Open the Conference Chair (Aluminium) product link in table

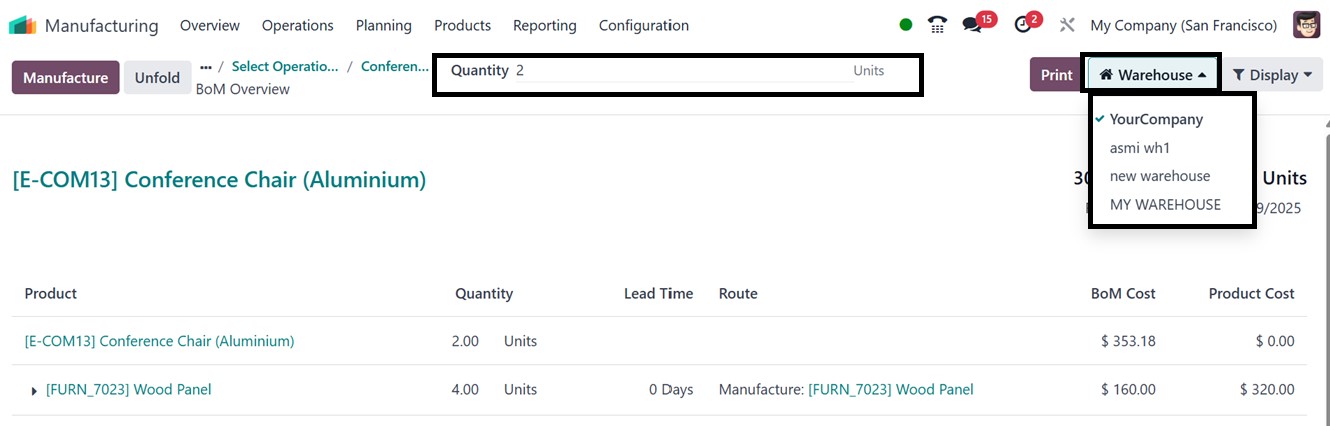(x=159, y=341)
